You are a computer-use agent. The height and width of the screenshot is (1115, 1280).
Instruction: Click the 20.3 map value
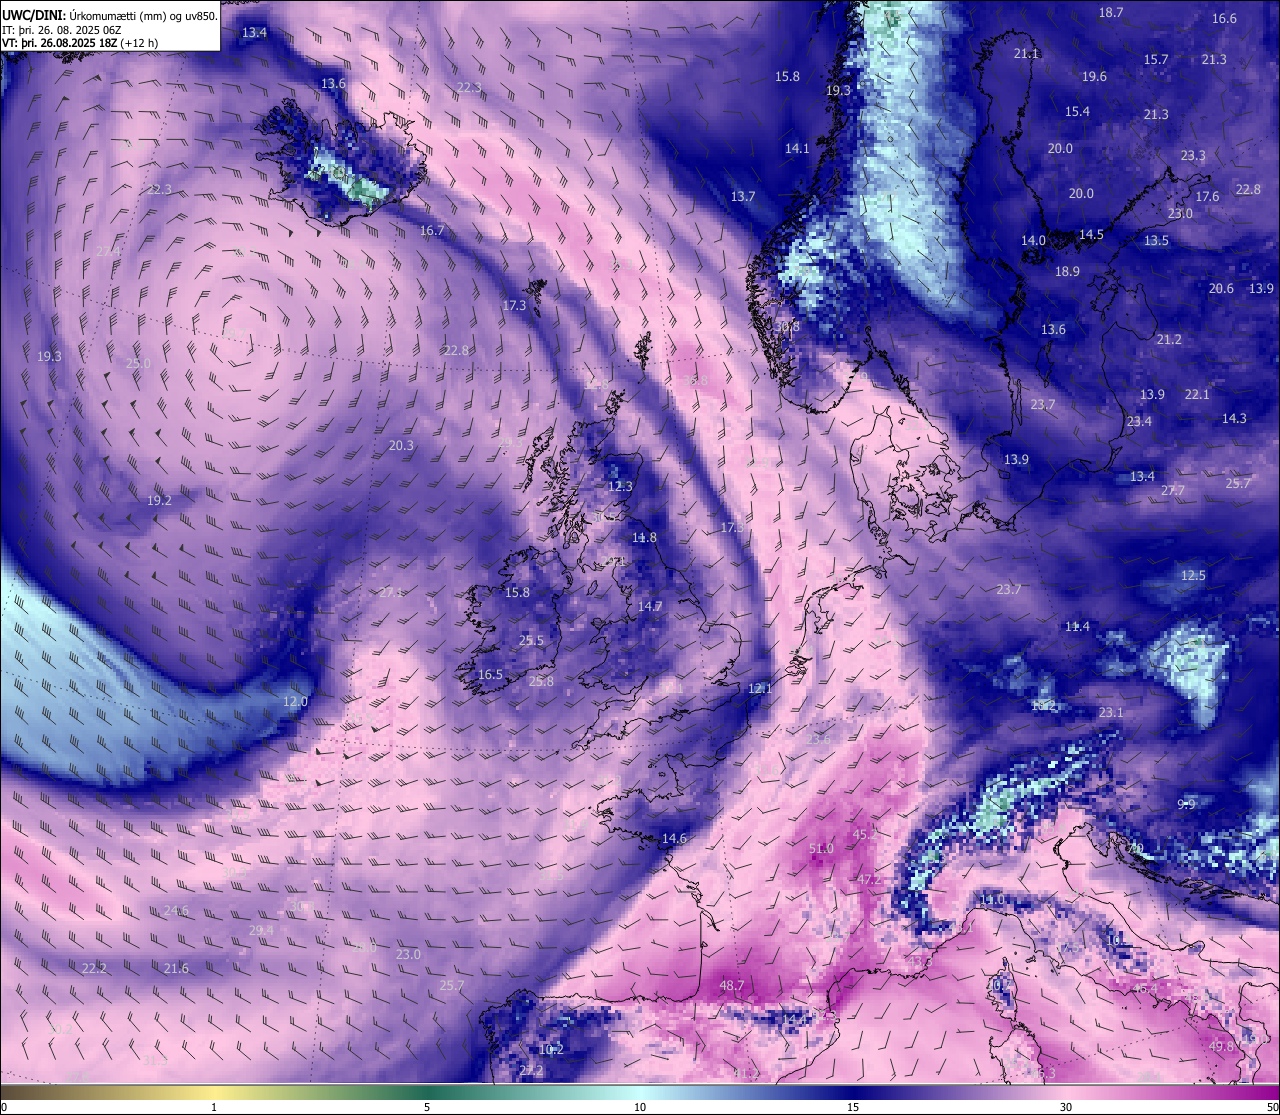pos(401,446)
